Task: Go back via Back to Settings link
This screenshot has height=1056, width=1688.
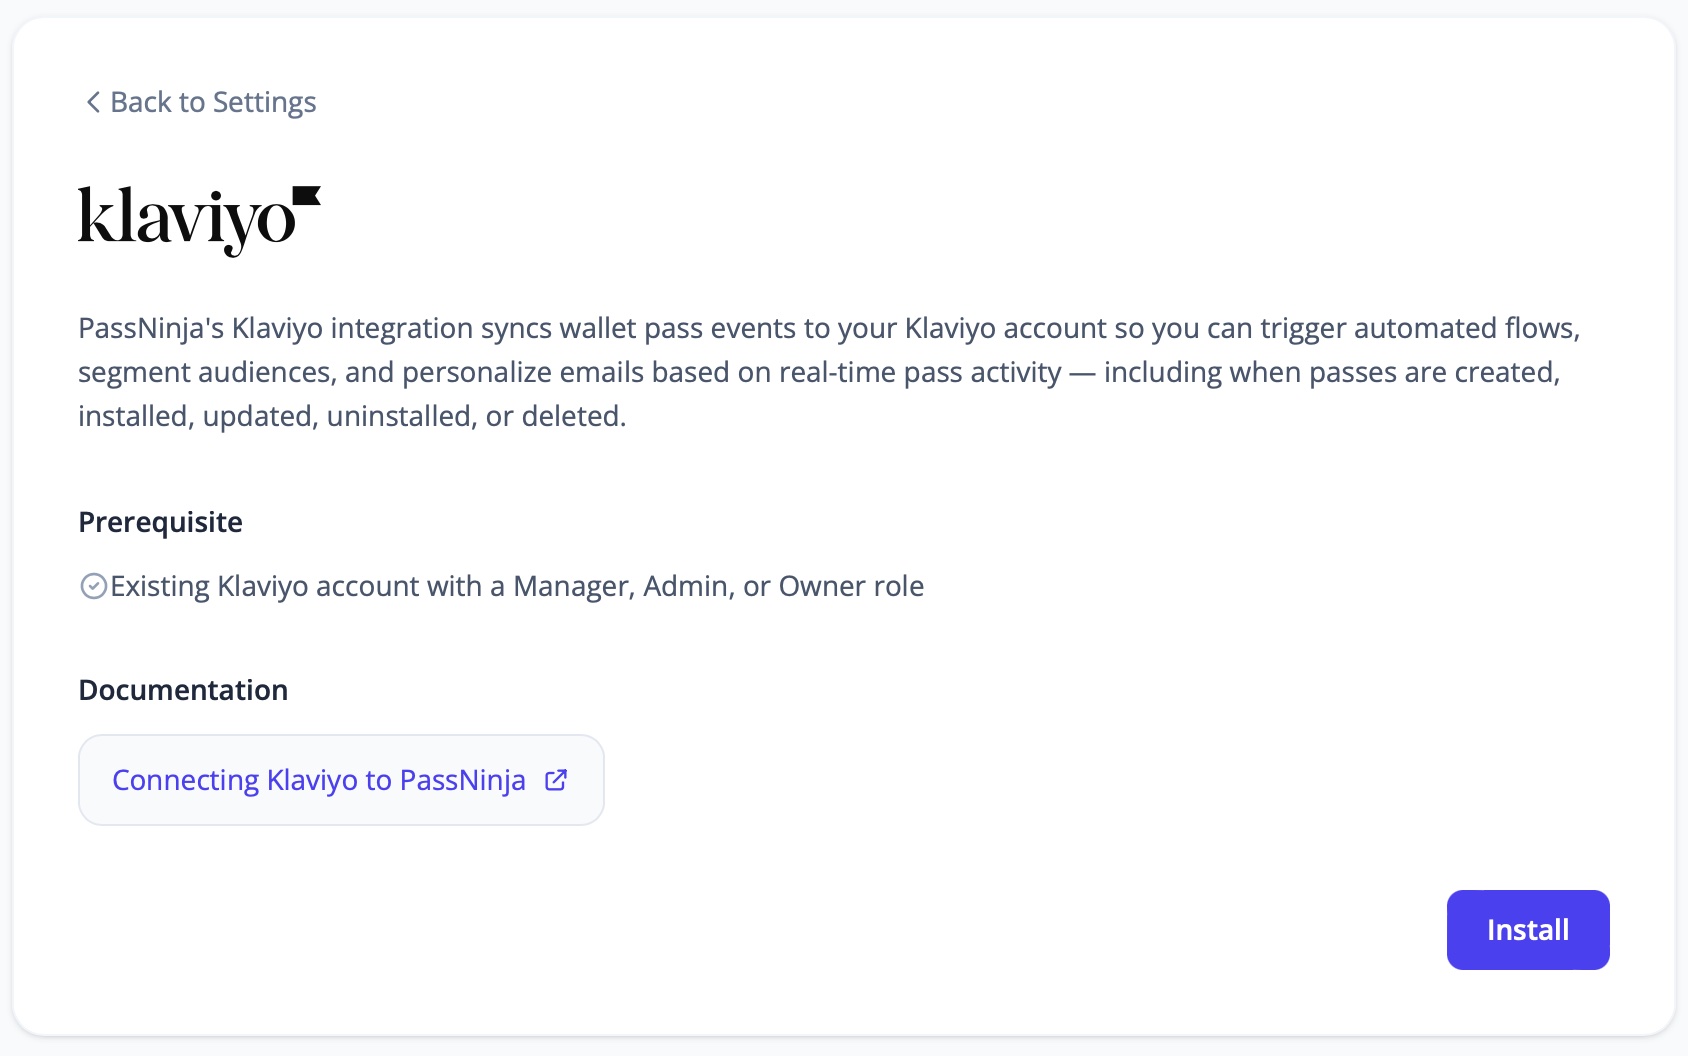Action: [x=200, y=102]
